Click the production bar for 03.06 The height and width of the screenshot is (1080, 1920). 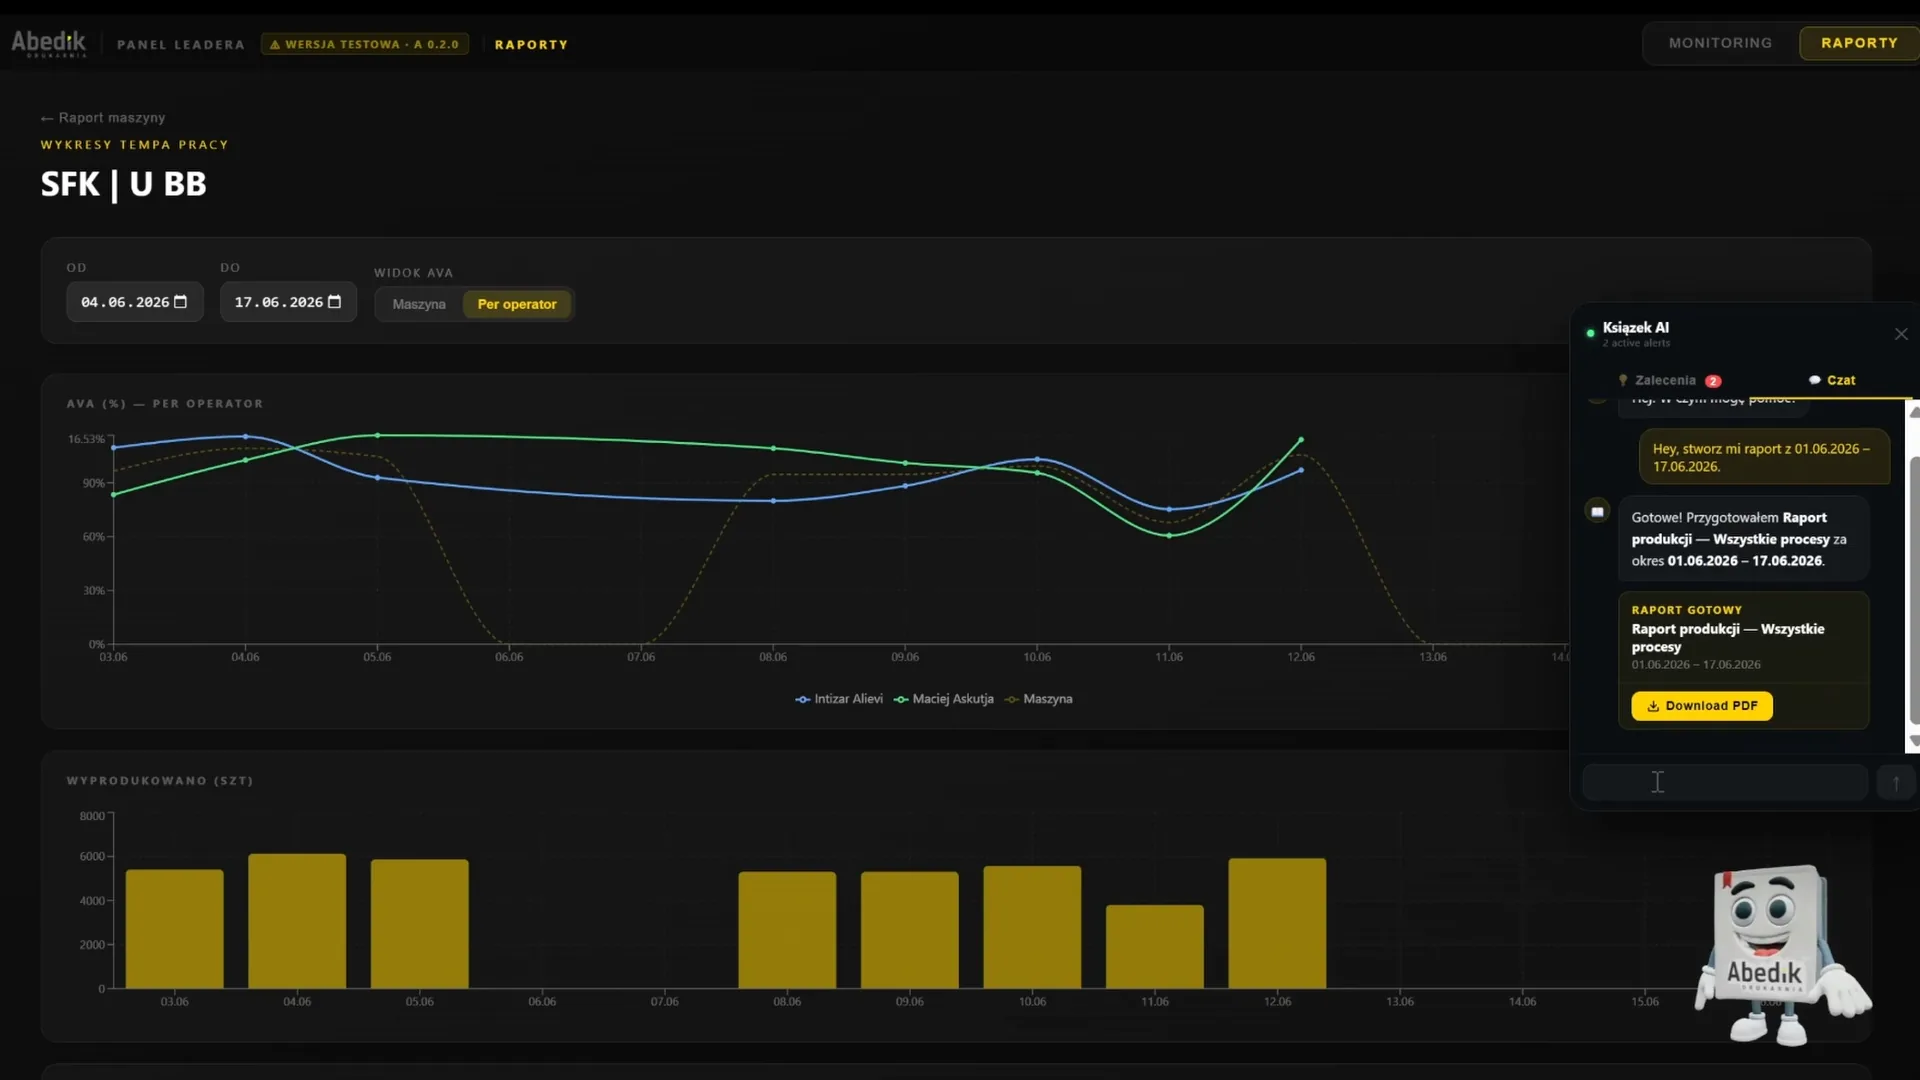(175, 929)
